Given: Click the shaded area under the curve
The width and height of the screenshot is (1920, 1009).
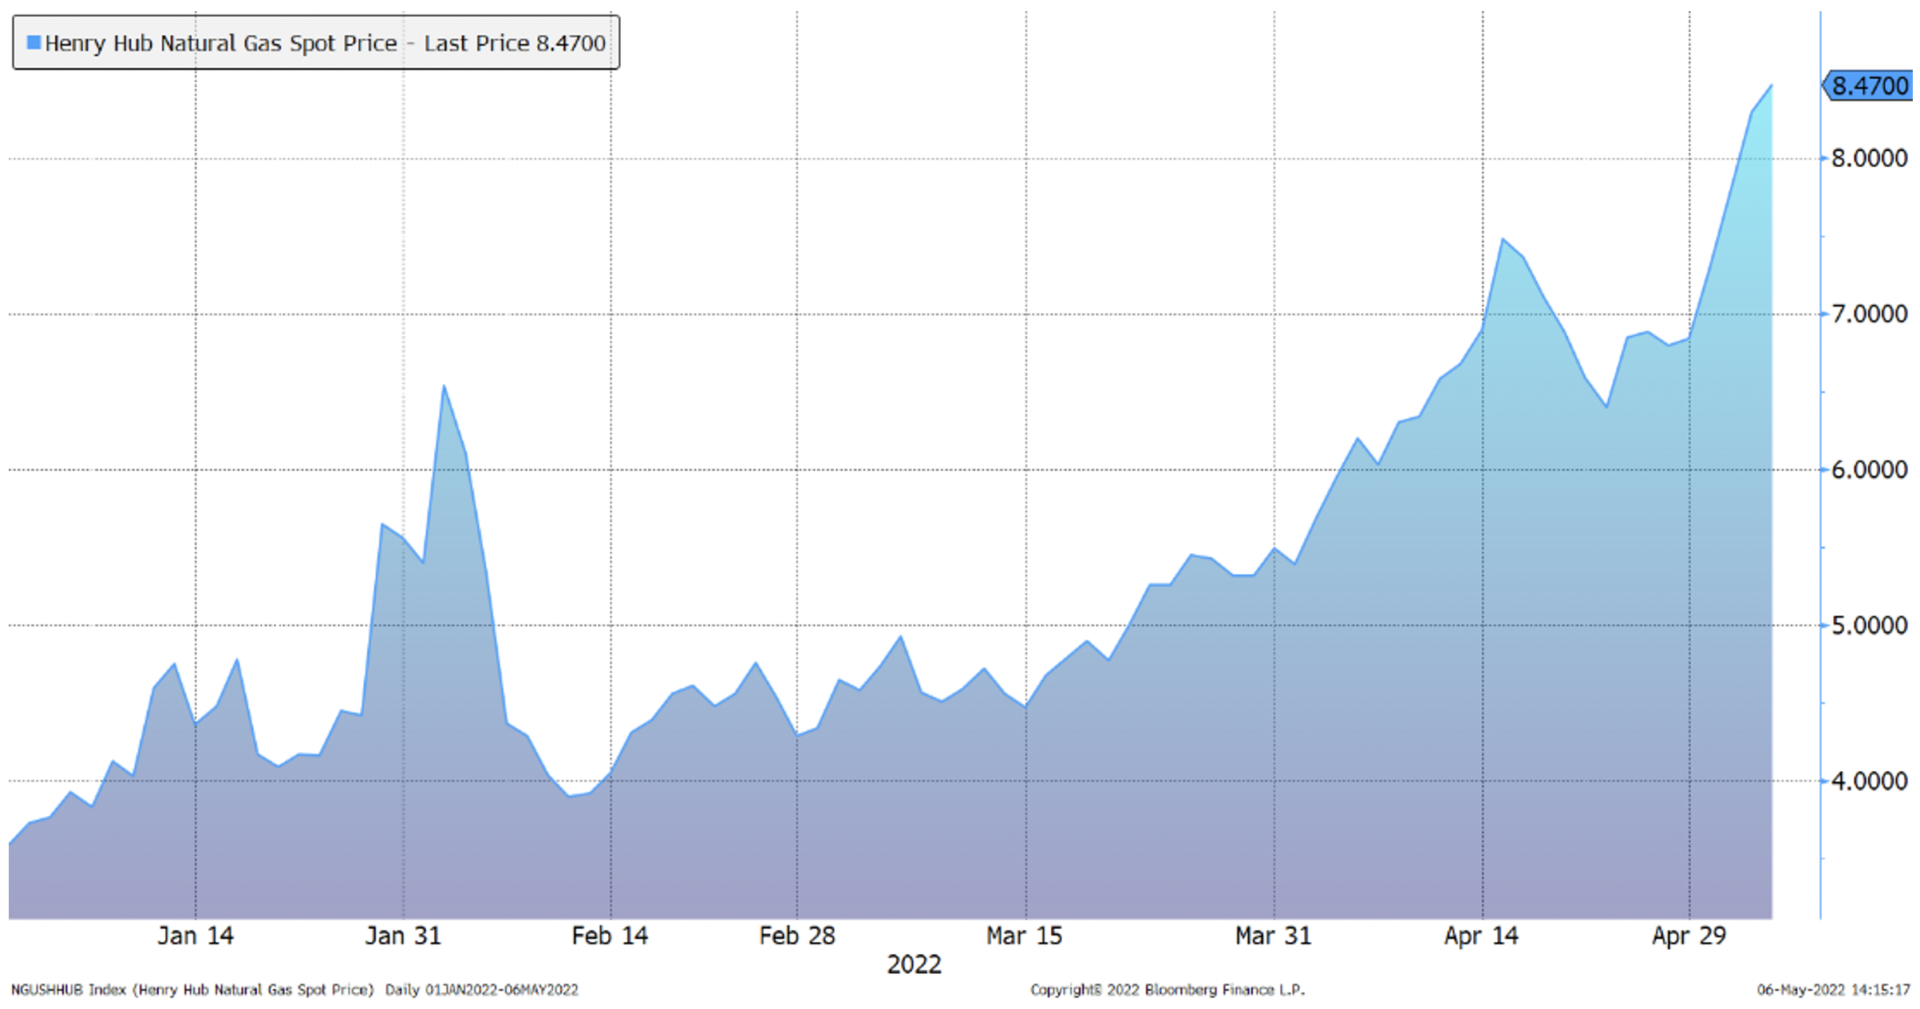Looking at the screenshot, I should (x=900, y=850).
